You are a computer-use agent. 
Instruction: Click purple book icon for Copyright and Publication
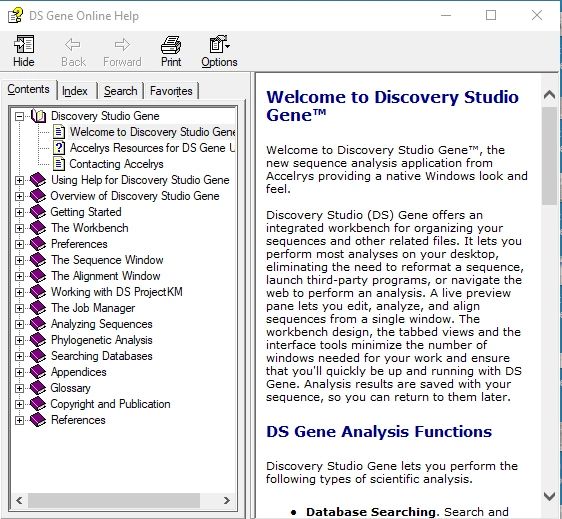38,404
